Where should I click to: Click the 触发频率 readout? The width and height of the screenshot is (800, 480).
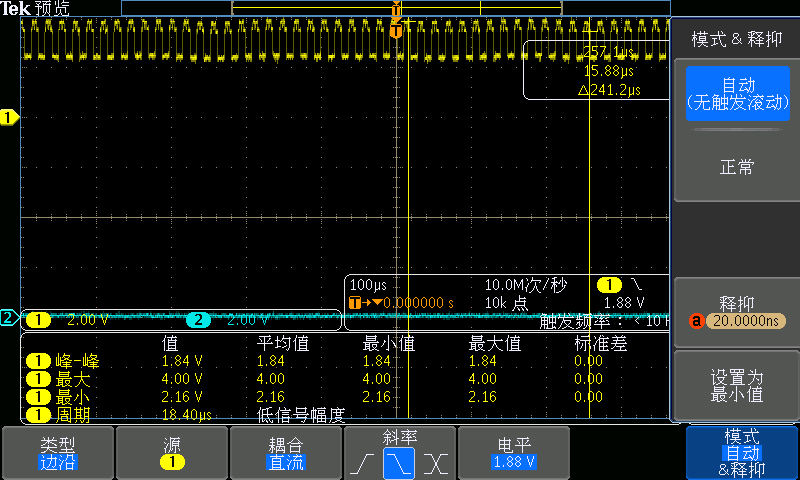(604, 321)
